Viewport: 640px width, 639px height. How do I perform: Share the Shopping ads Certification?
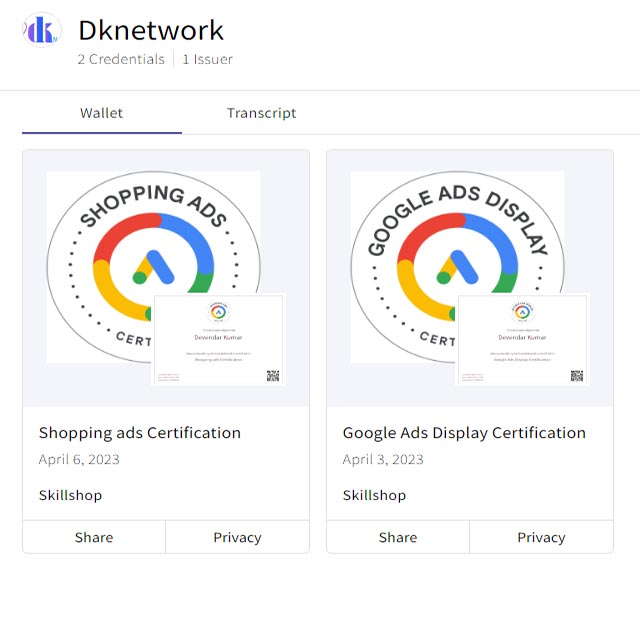click(x=94, y=537)
